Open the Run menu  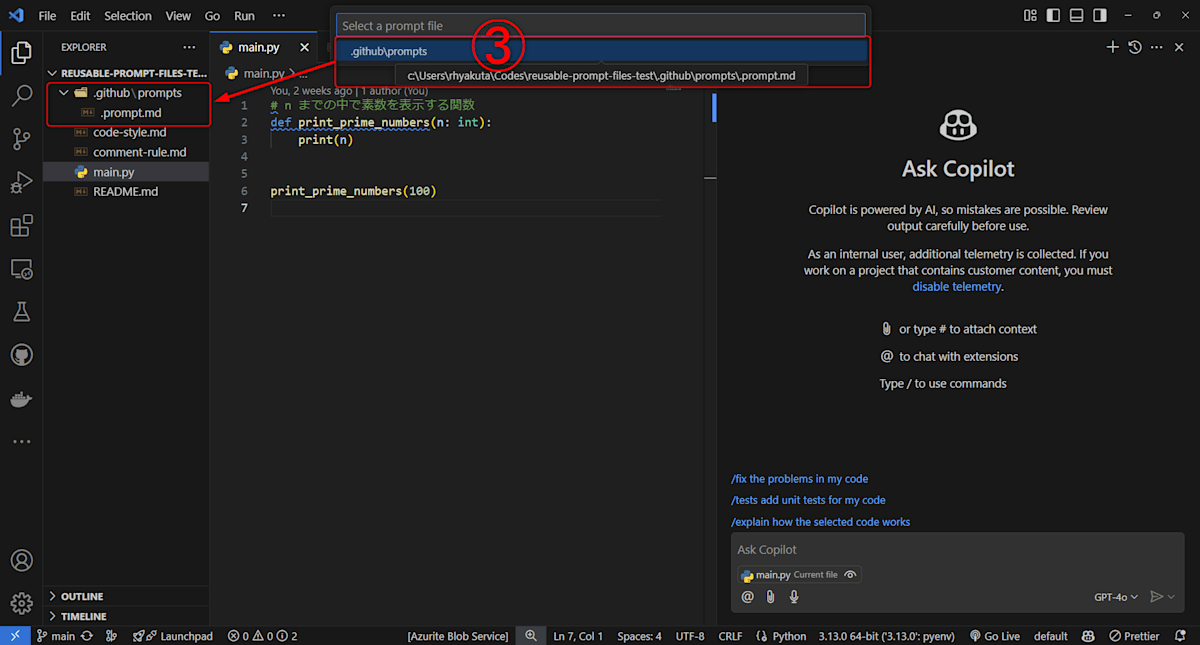coord(244,16)
